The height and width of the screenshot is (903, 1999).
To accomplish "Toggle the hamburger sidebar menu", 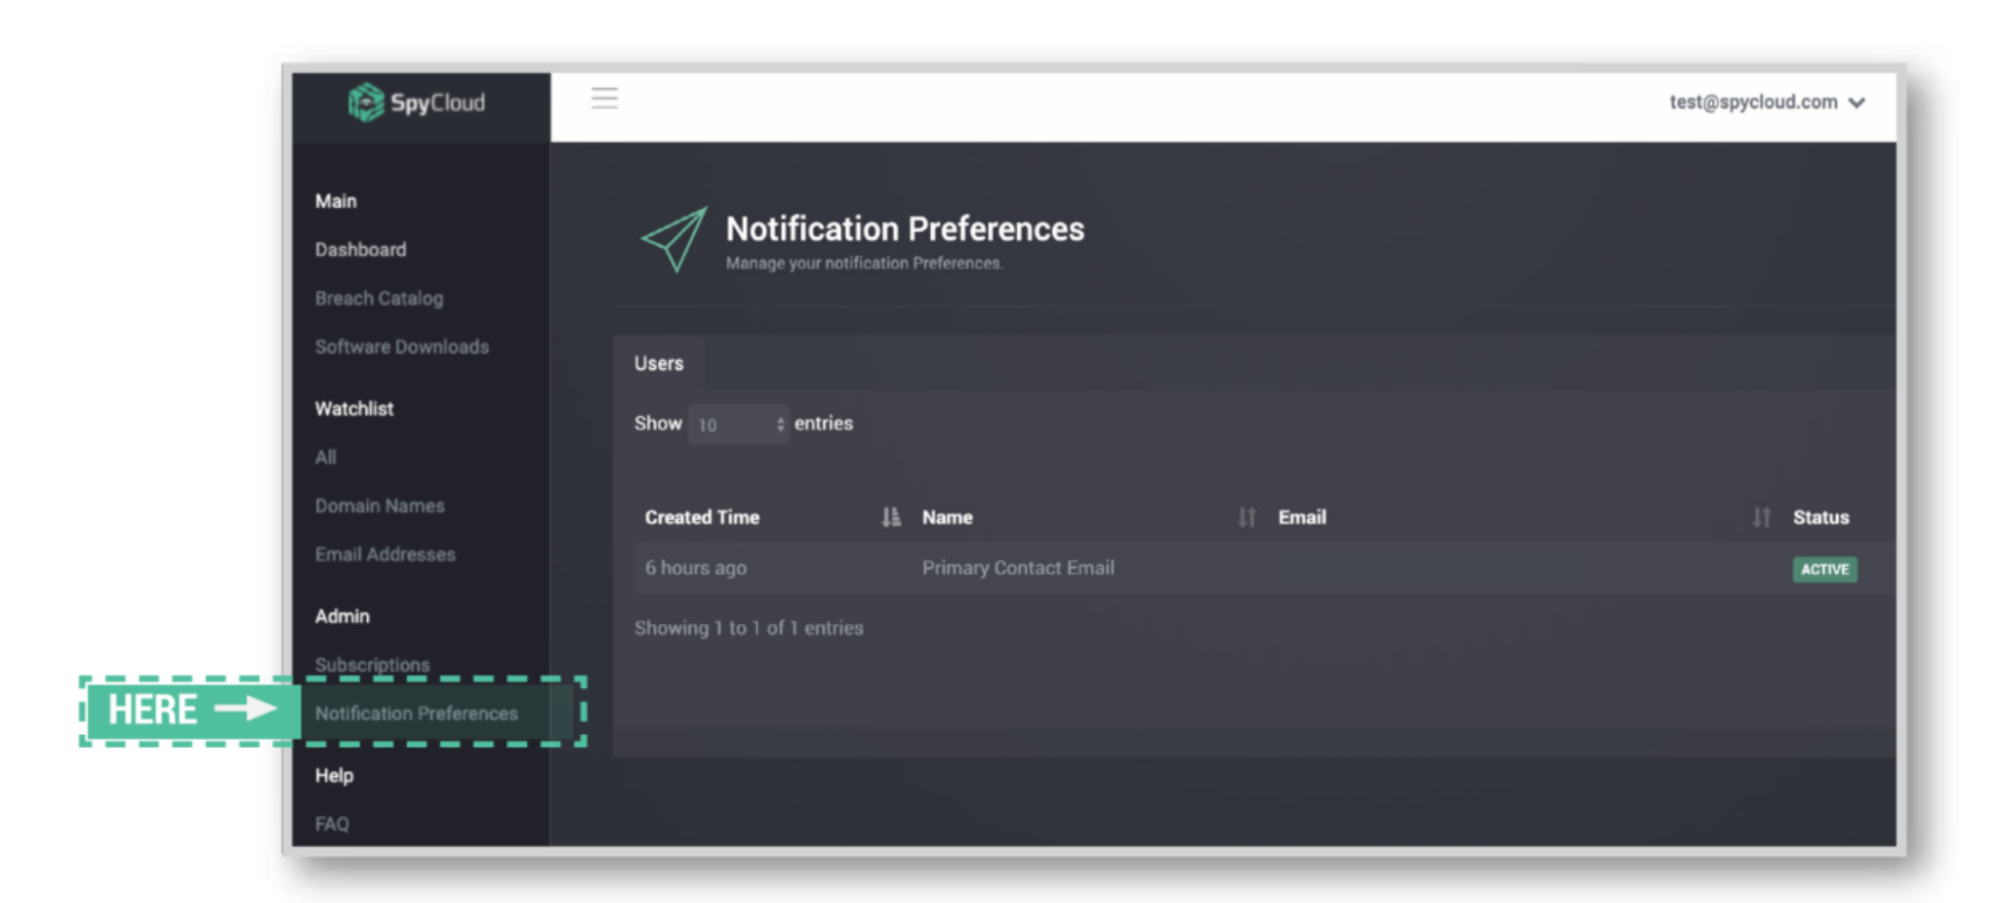I will pyautogui.click(x=604, y=98).
